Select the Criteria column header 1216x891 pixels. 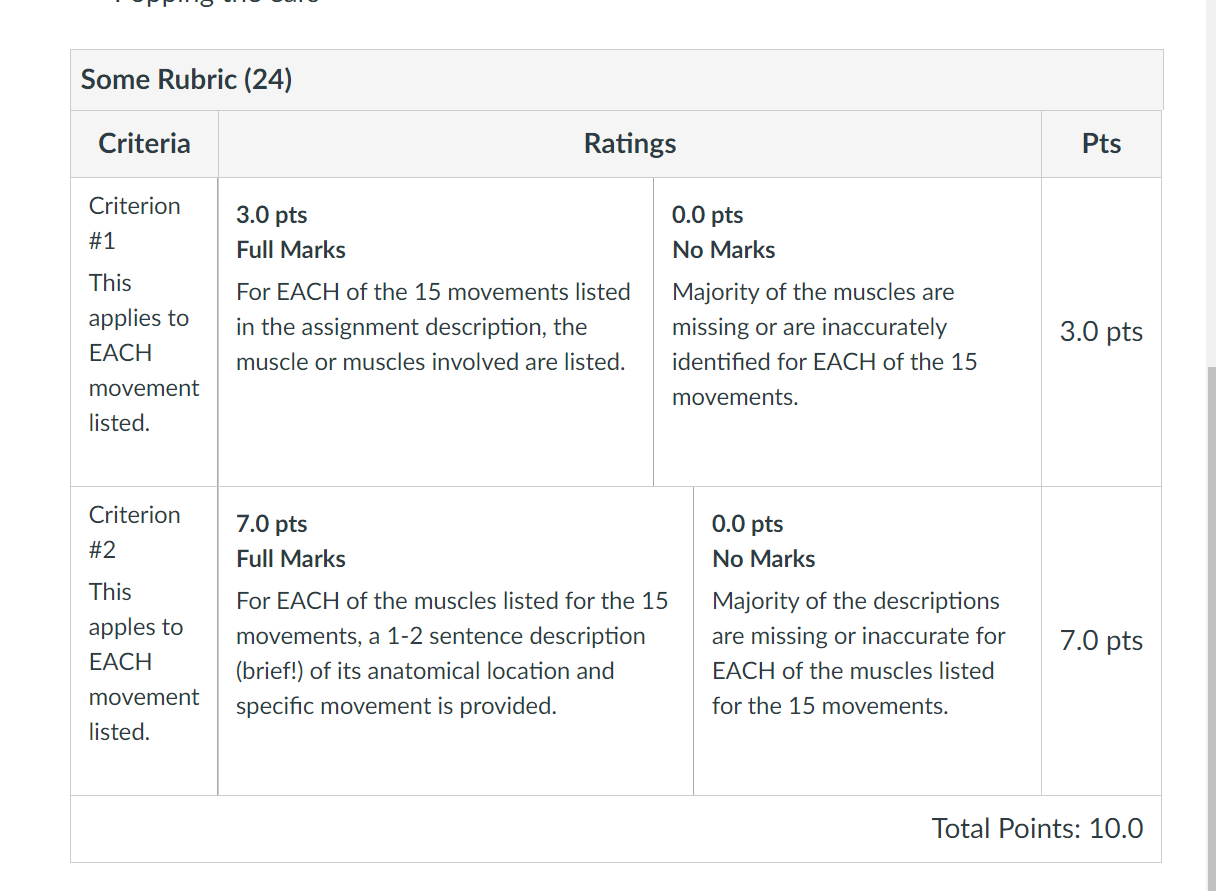click(144, 143)
